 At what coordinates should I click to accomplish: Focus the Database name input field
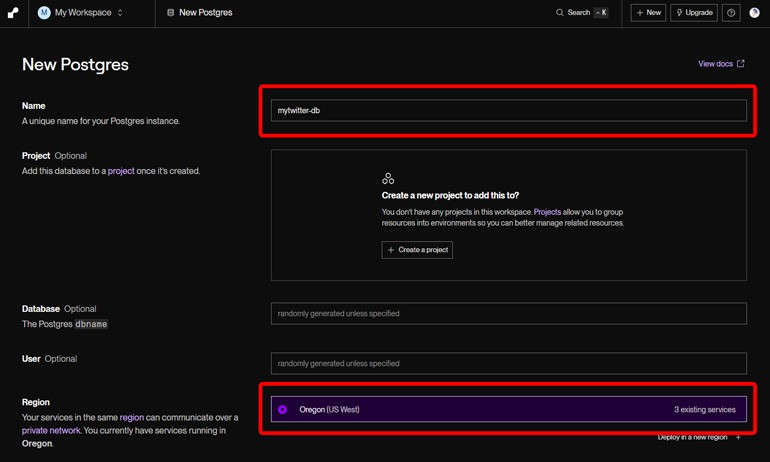click(x=508, y=314)
